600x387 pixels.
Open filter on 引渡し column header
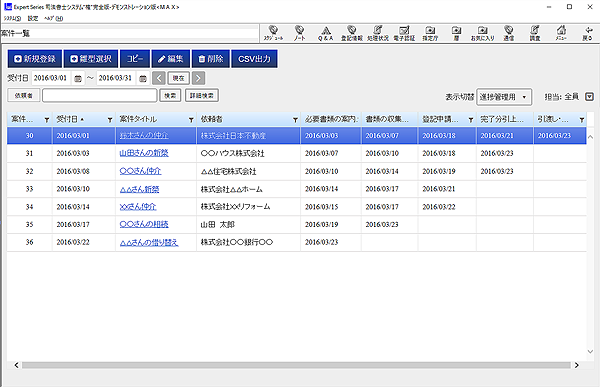point(582,120)
